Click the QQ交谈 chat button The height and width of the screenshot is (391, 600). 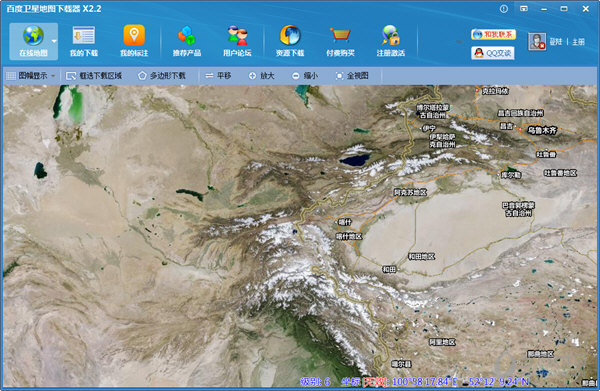[493, 53]
